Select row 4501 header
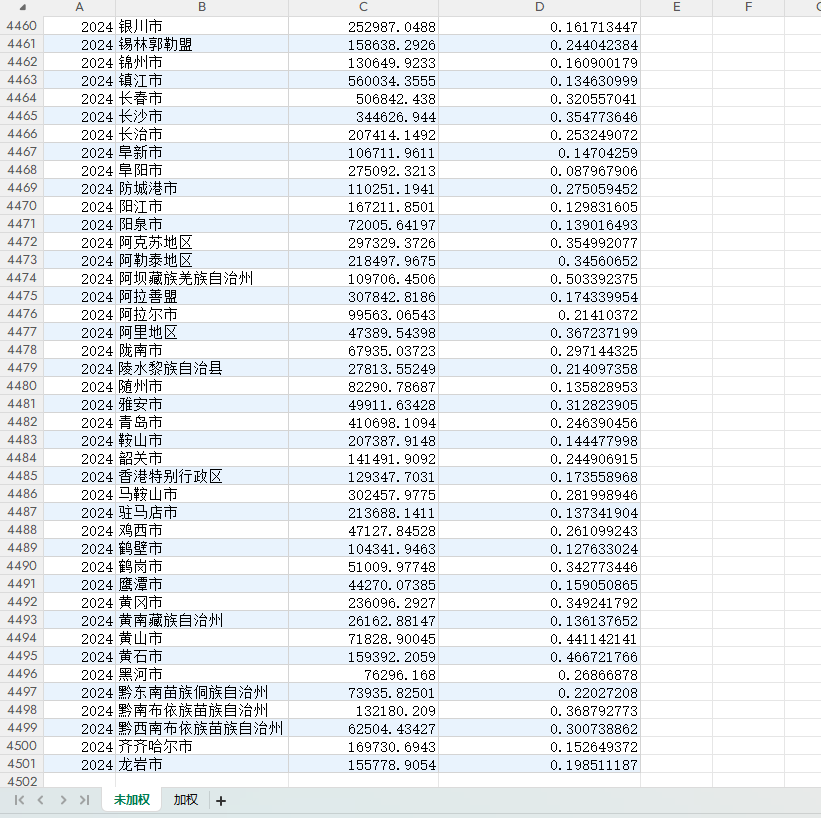This screenshot has width=821, height=818. [x=21, y=764]
